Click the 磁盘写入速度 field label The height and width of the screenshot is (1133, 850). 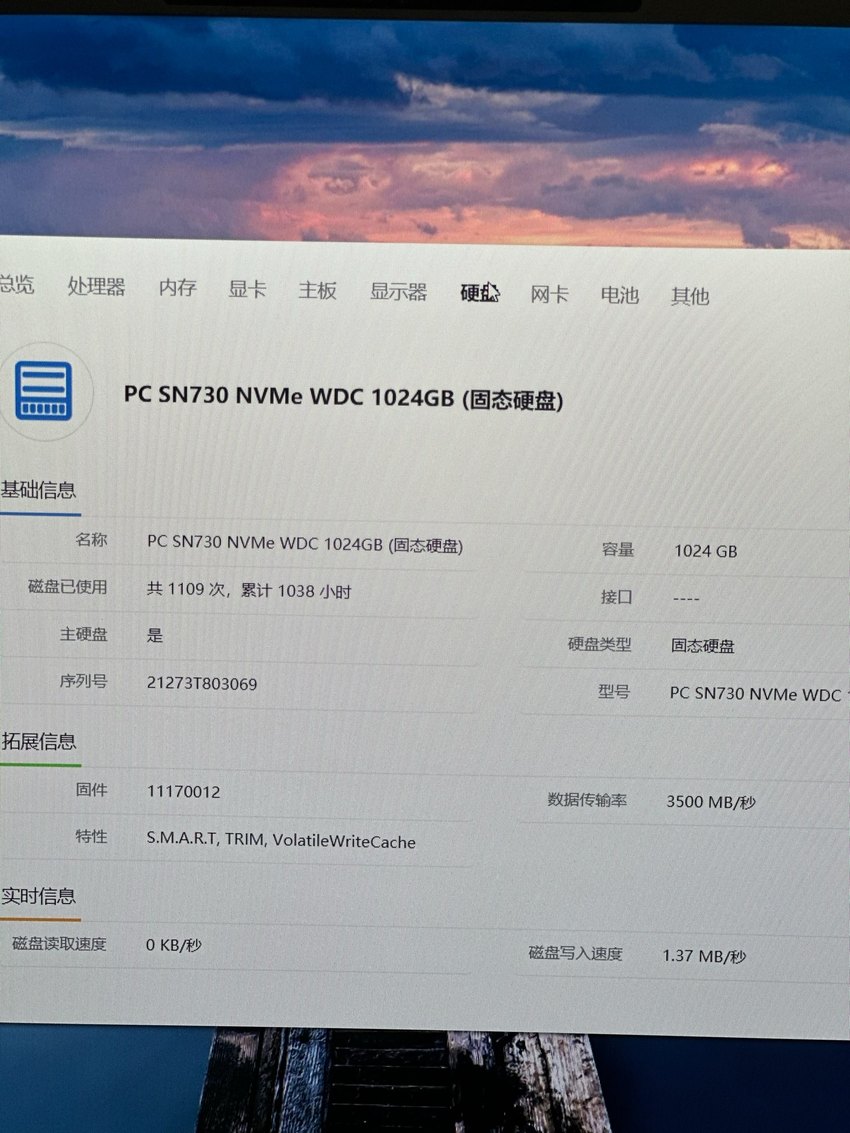(x=575, y=954)
